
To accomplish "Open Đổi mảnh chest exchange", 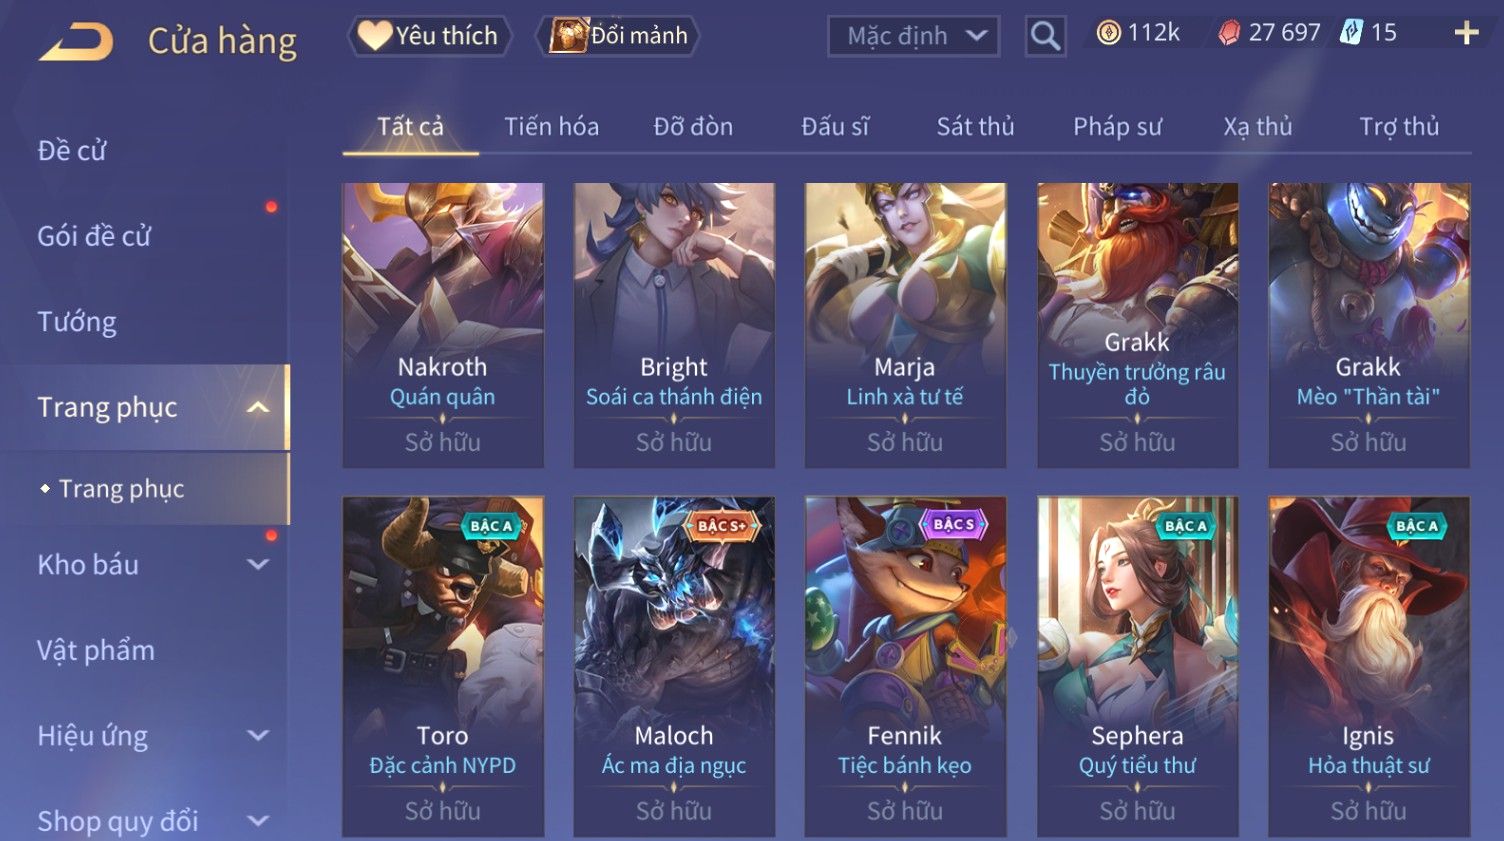I will (617, 36).
